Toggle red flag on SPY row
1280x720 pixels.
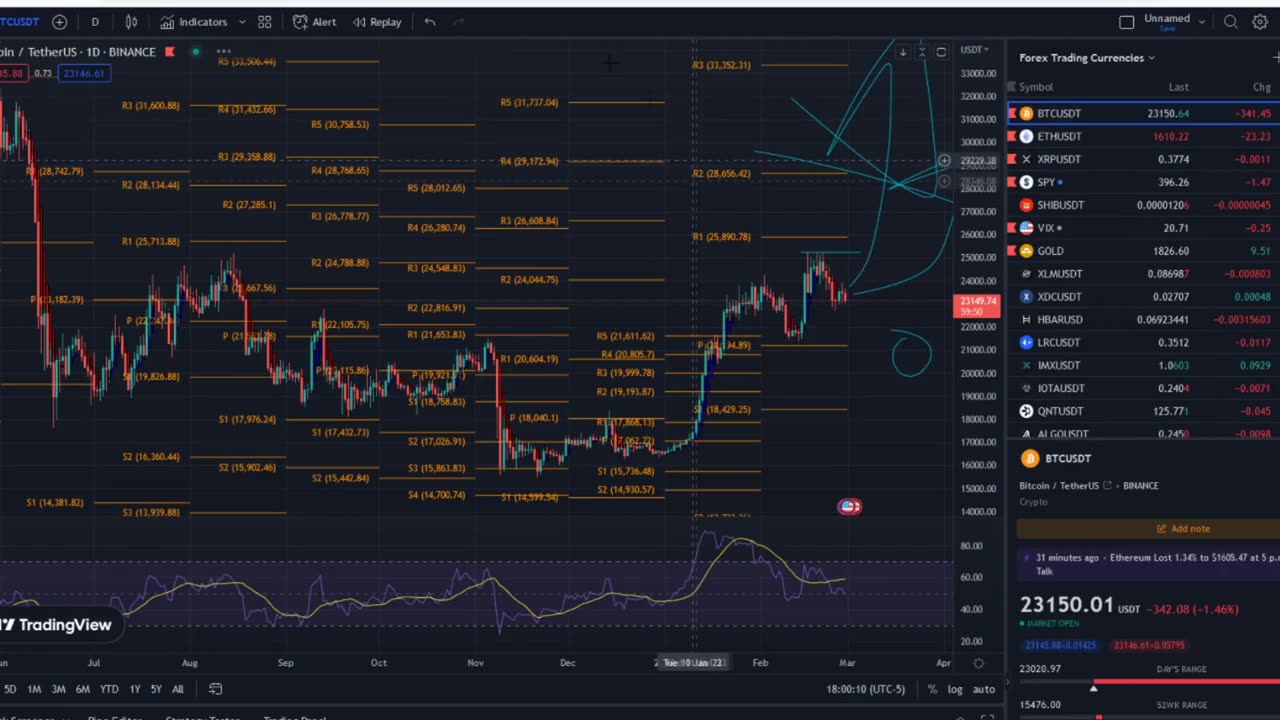coord(1012,183)
